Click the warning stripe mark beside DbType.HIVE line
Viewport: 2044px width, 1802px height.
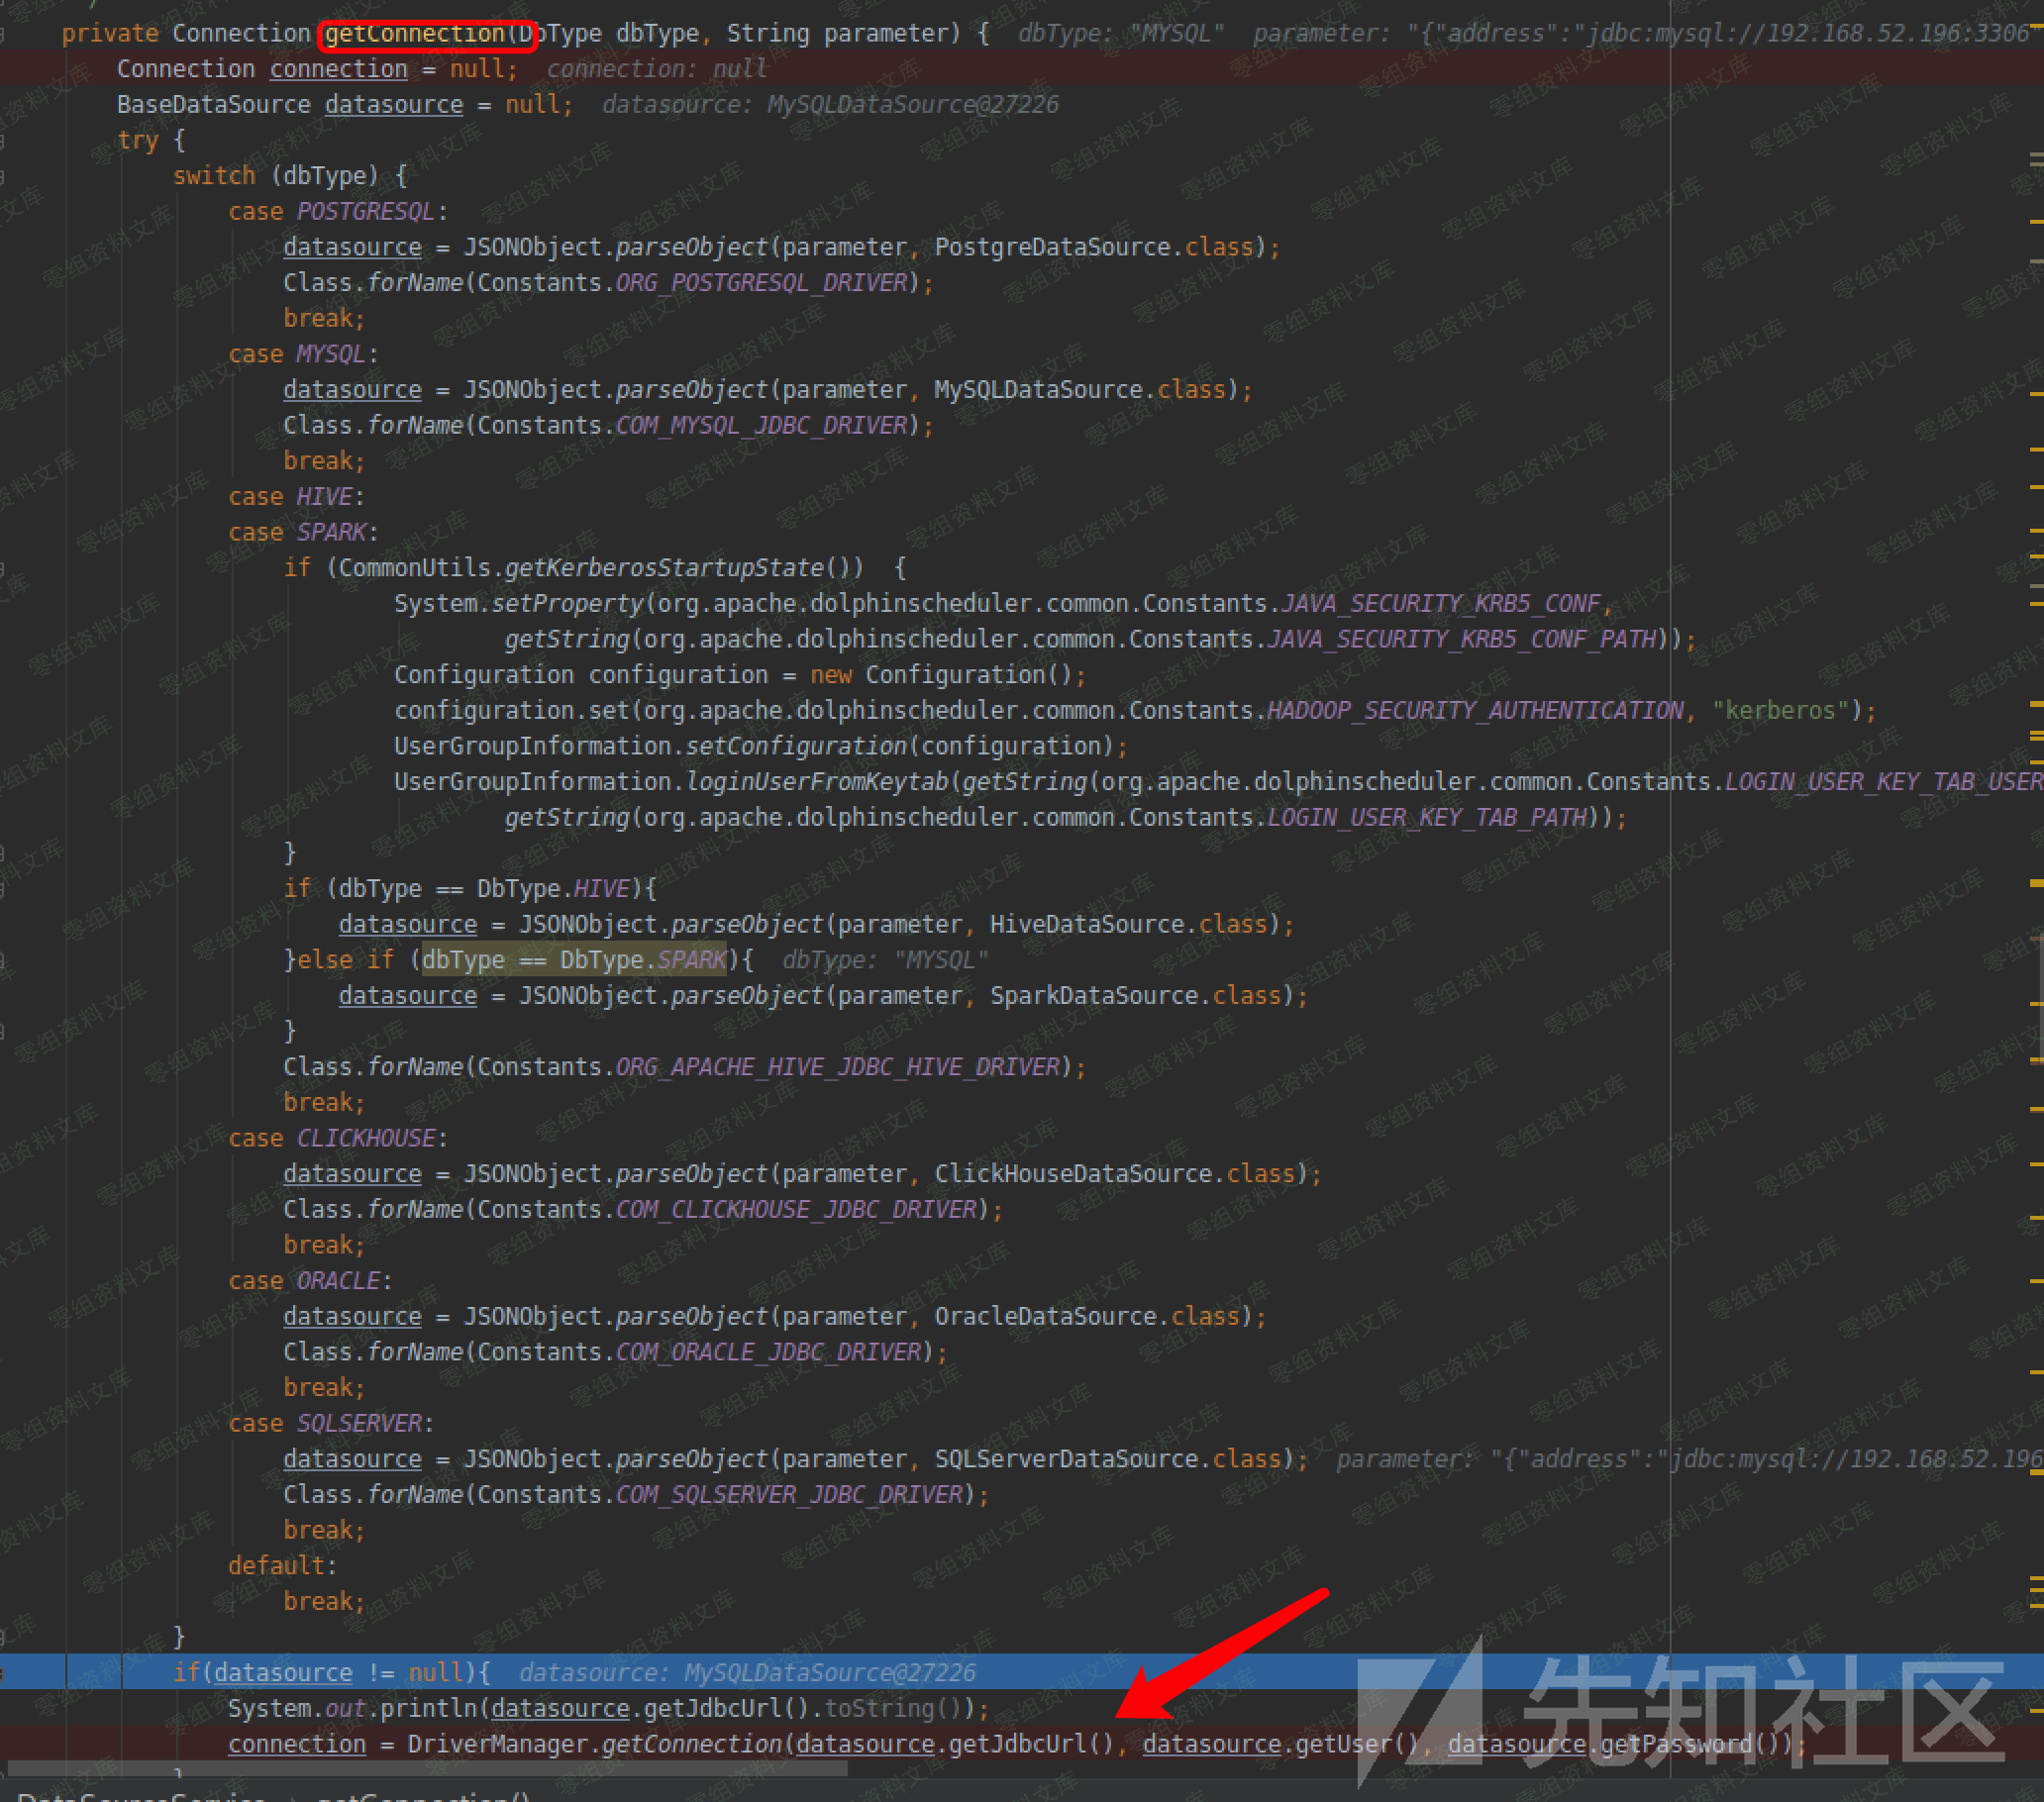(x=2036, y=883)
